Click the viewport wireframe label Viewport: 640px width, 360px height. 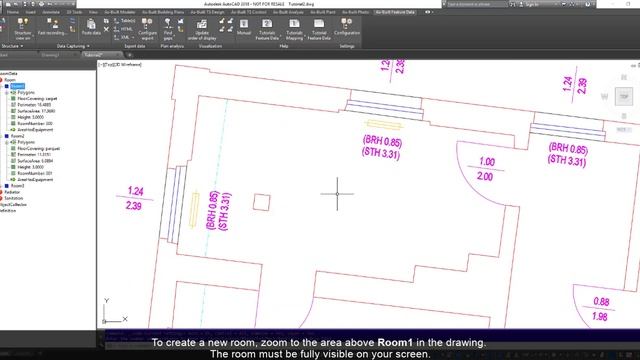tap(120, 64)
